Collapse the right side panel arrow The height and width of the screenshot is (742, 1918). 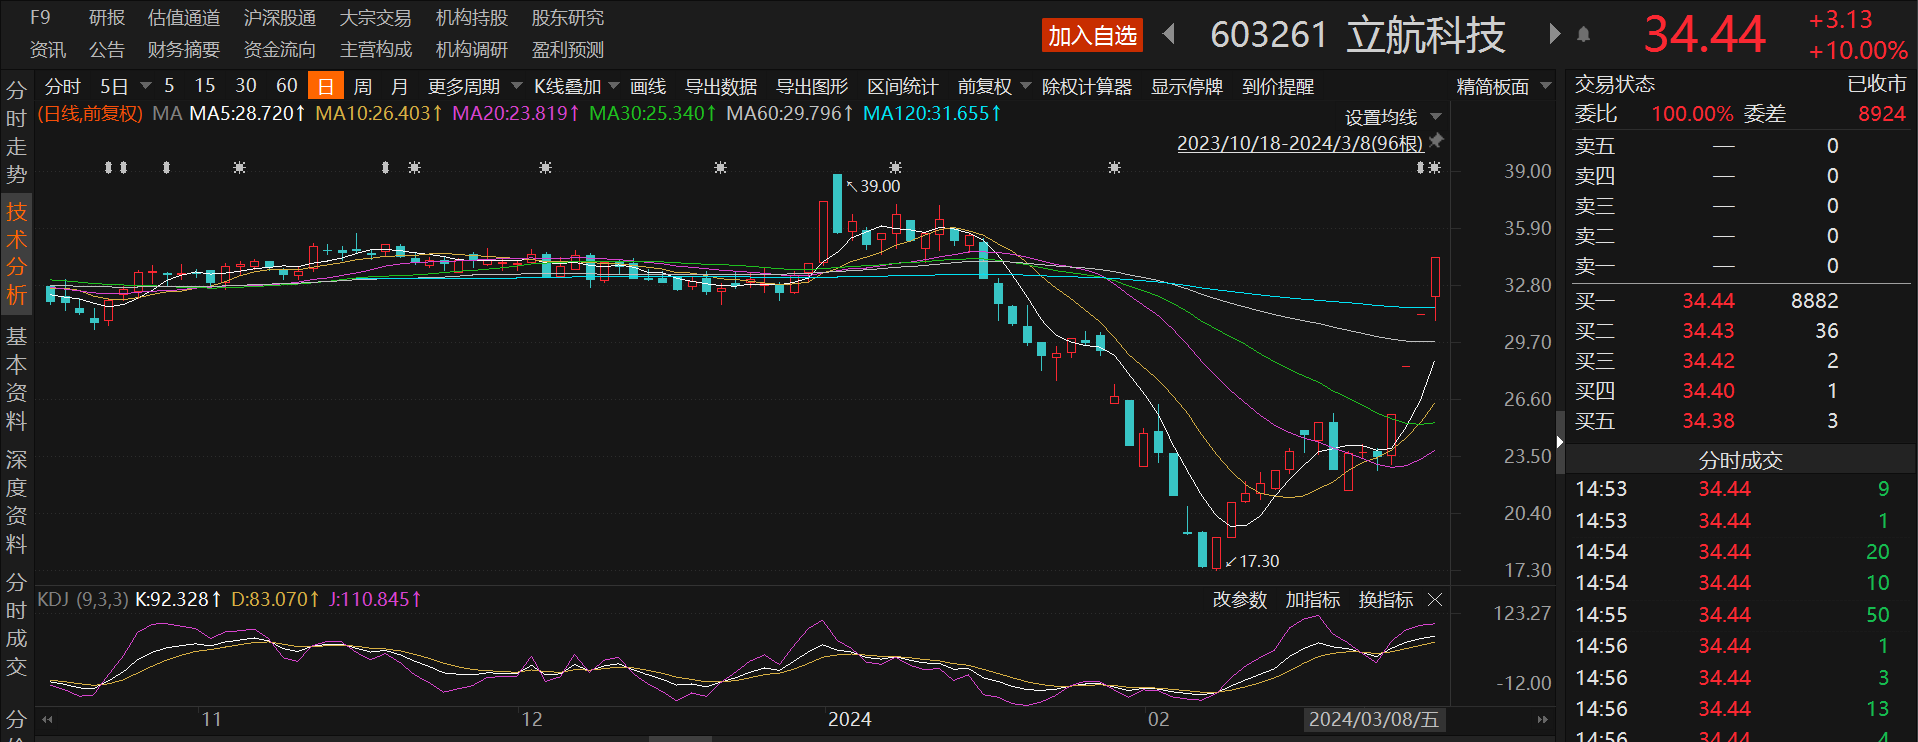coord(1559,441)
